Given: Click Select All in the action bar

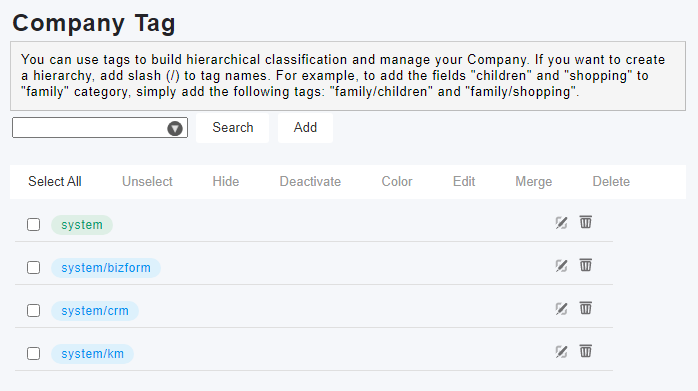Looking at the screenshot, I should (55, 182).
